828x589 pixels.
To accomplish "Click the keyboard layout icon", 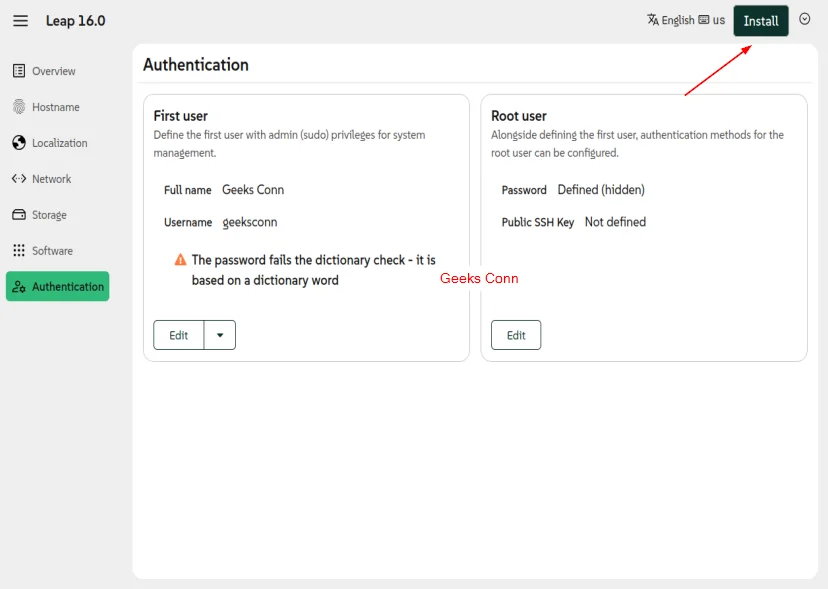I will click(x=704, y=20).
